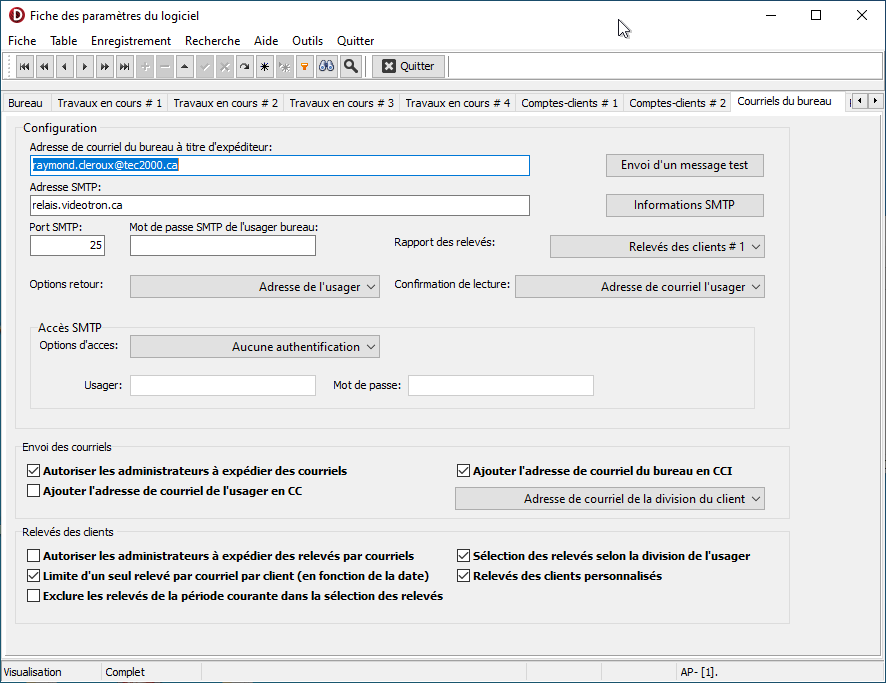Click the 'Complet' status bar text
Viewport: 886px width, 683px height.
[x=125, y=672]
